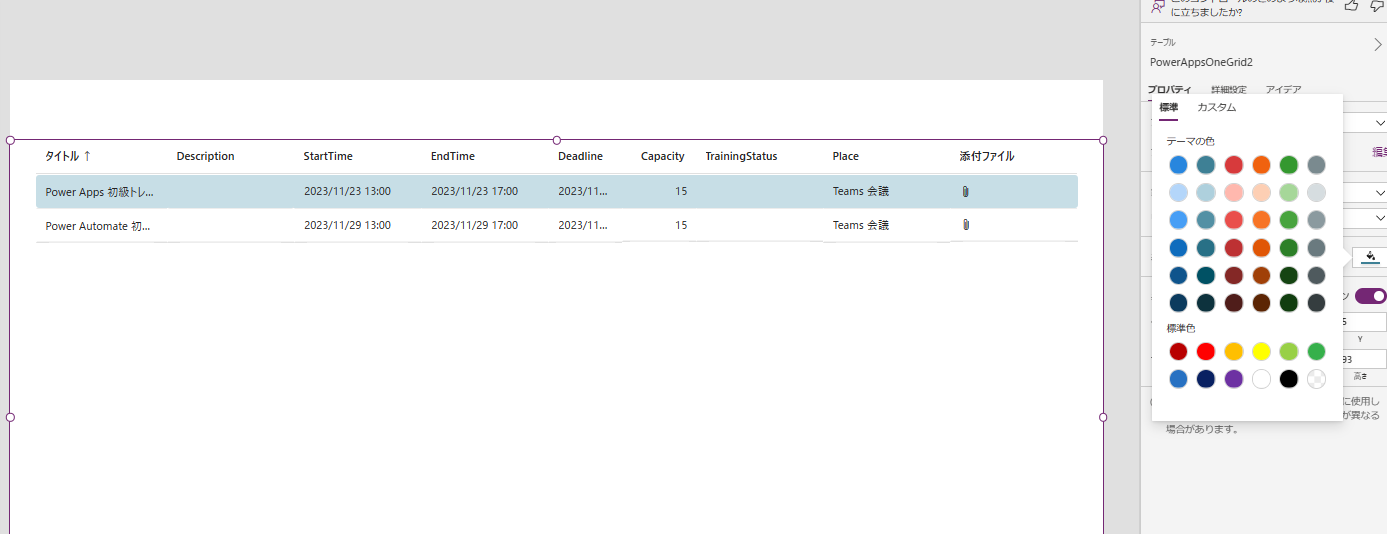Pick the bright red standard color
1387x534 pixels.
[1206, 351]
